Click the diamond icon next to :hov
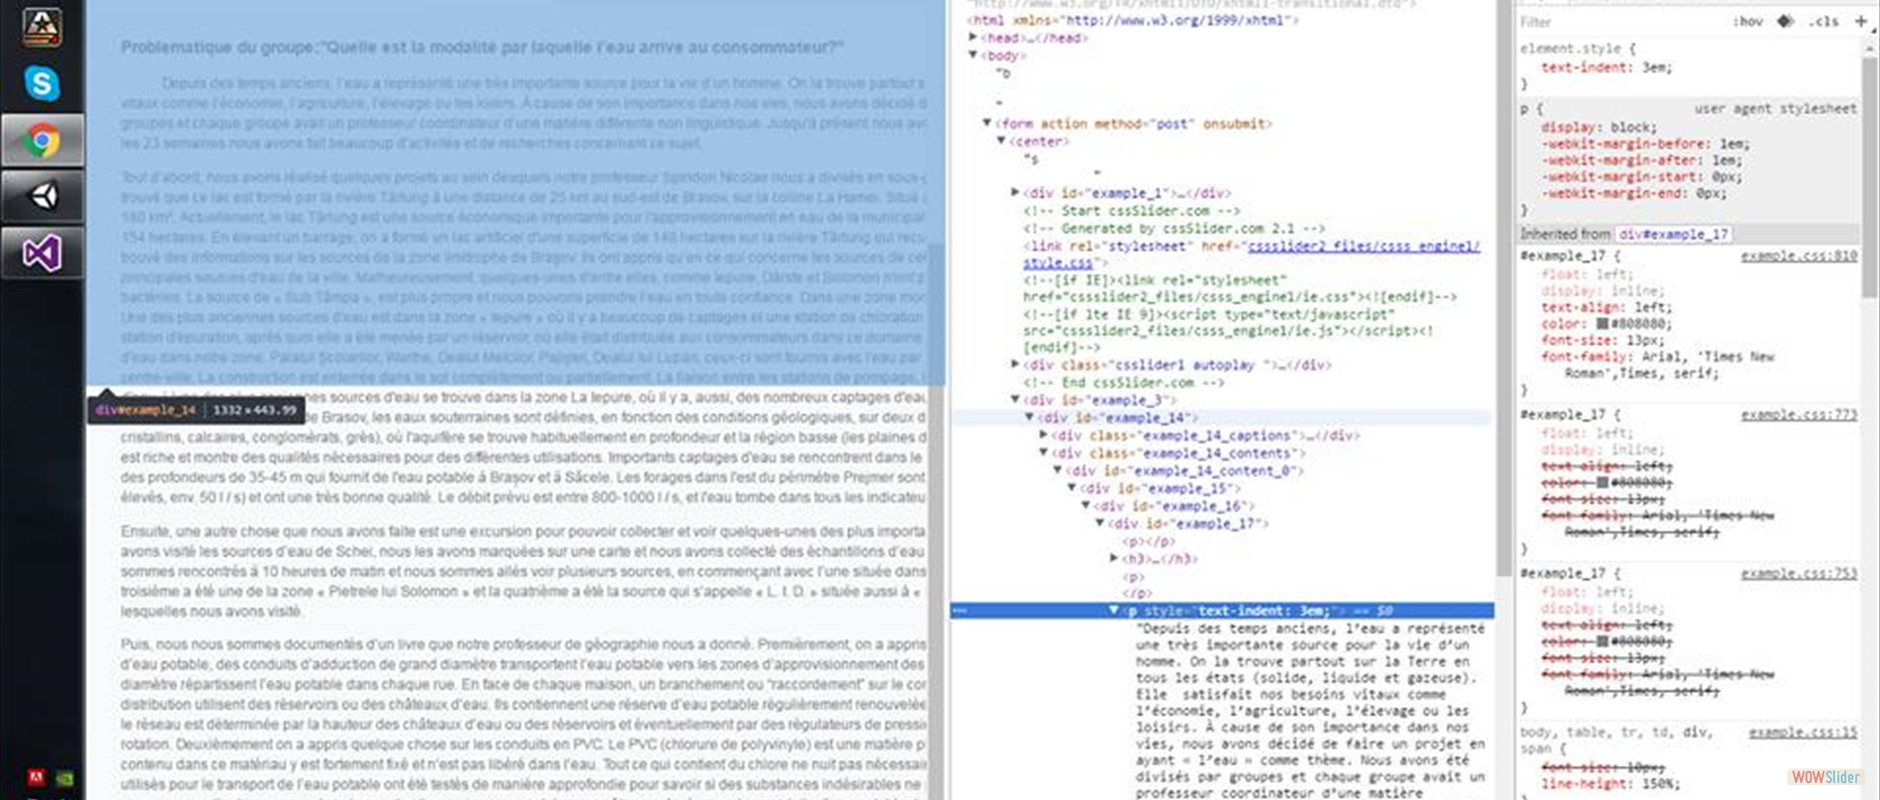Image resolution: width=1880 pixels, height=800 pixels. click(1785, 21)
